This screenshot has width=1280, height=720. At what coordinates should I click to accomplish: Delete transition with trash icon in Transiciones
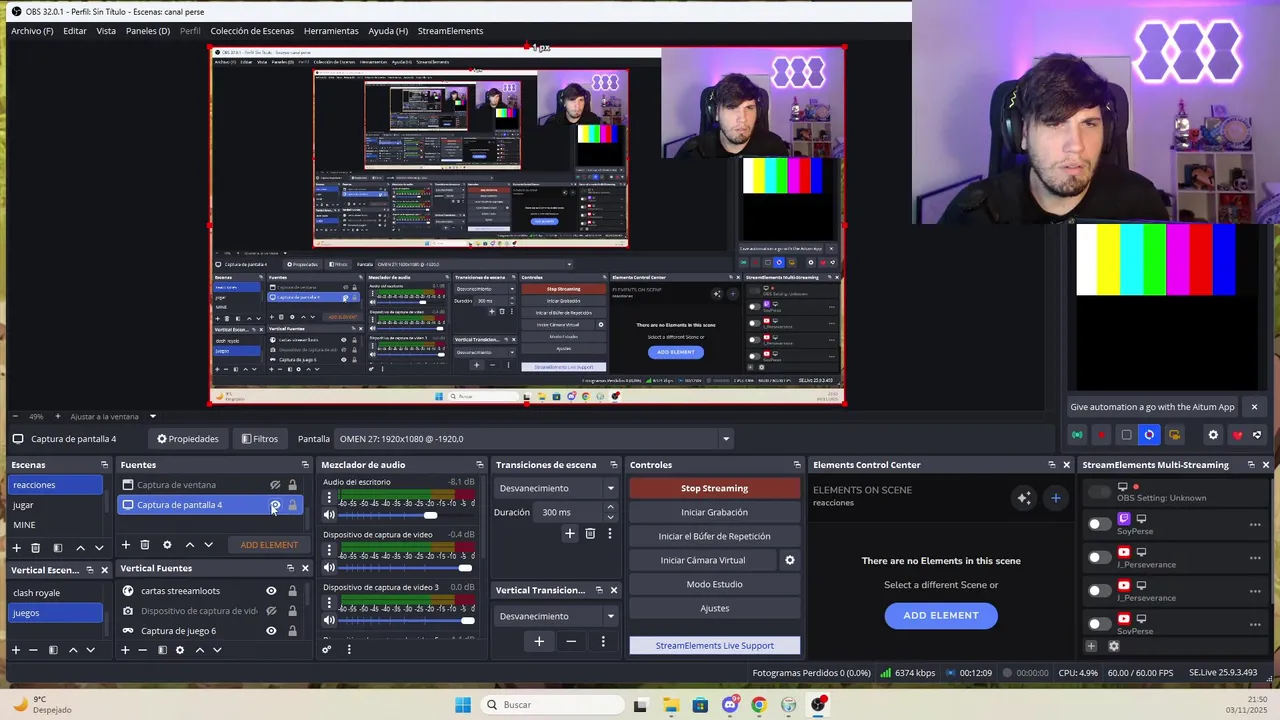[590, 534]
